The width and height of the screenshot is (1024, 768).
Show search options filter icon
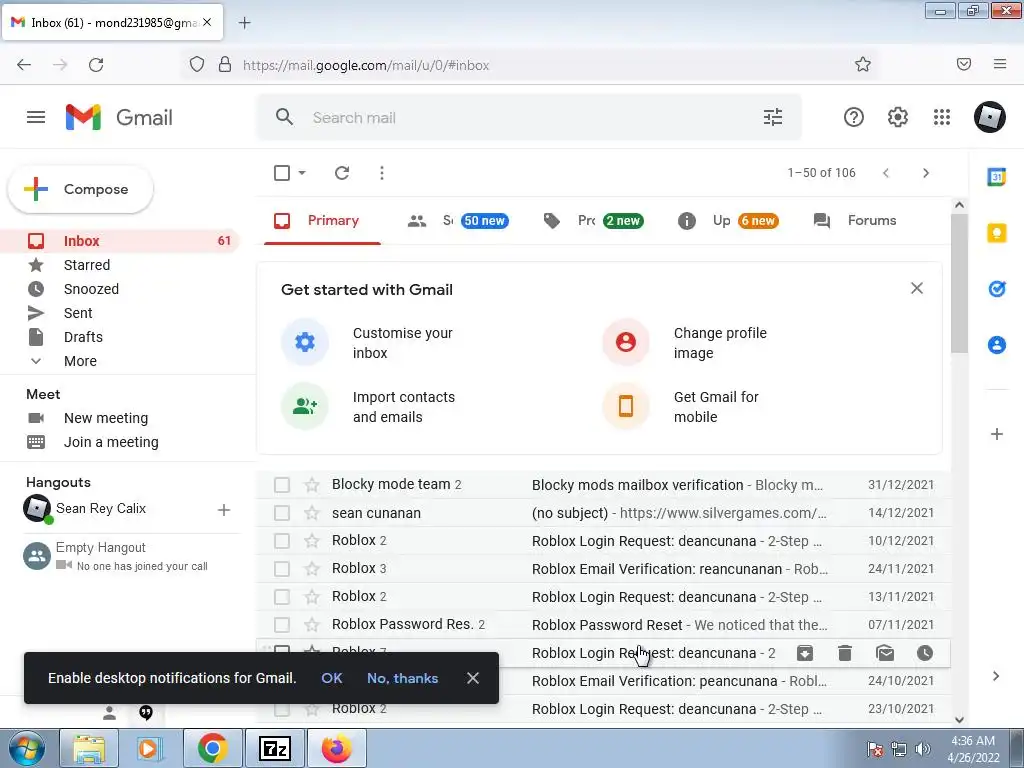773,118
